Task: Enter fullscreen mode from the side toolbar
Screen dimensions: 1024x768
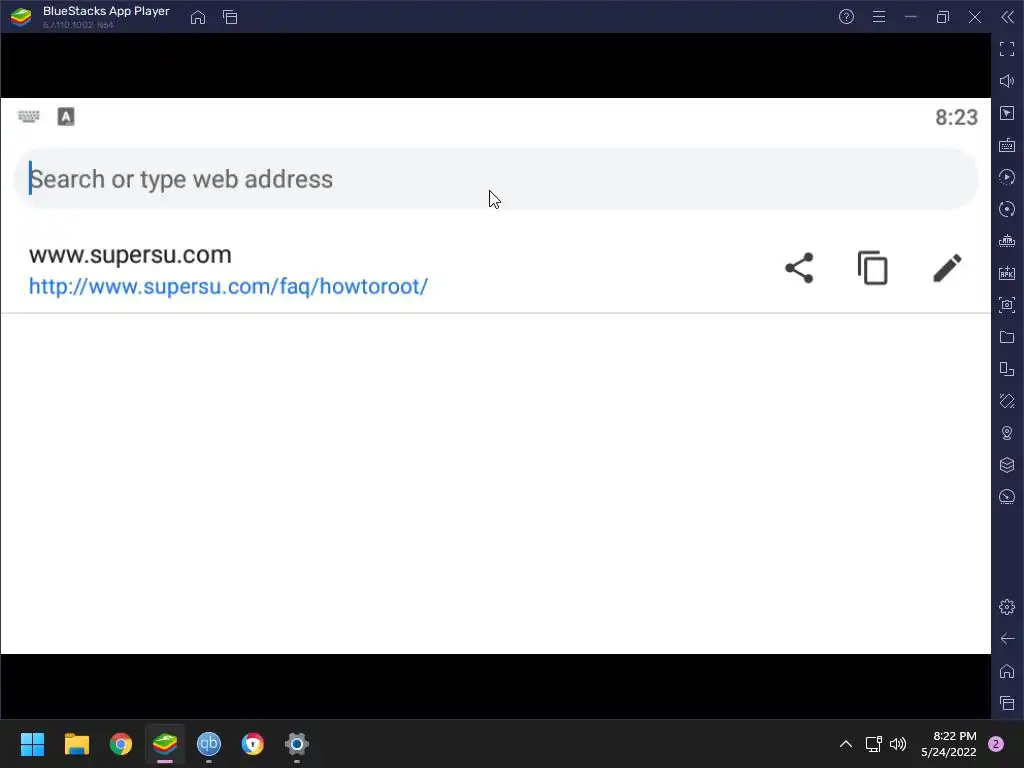Action: [1007, 49]
